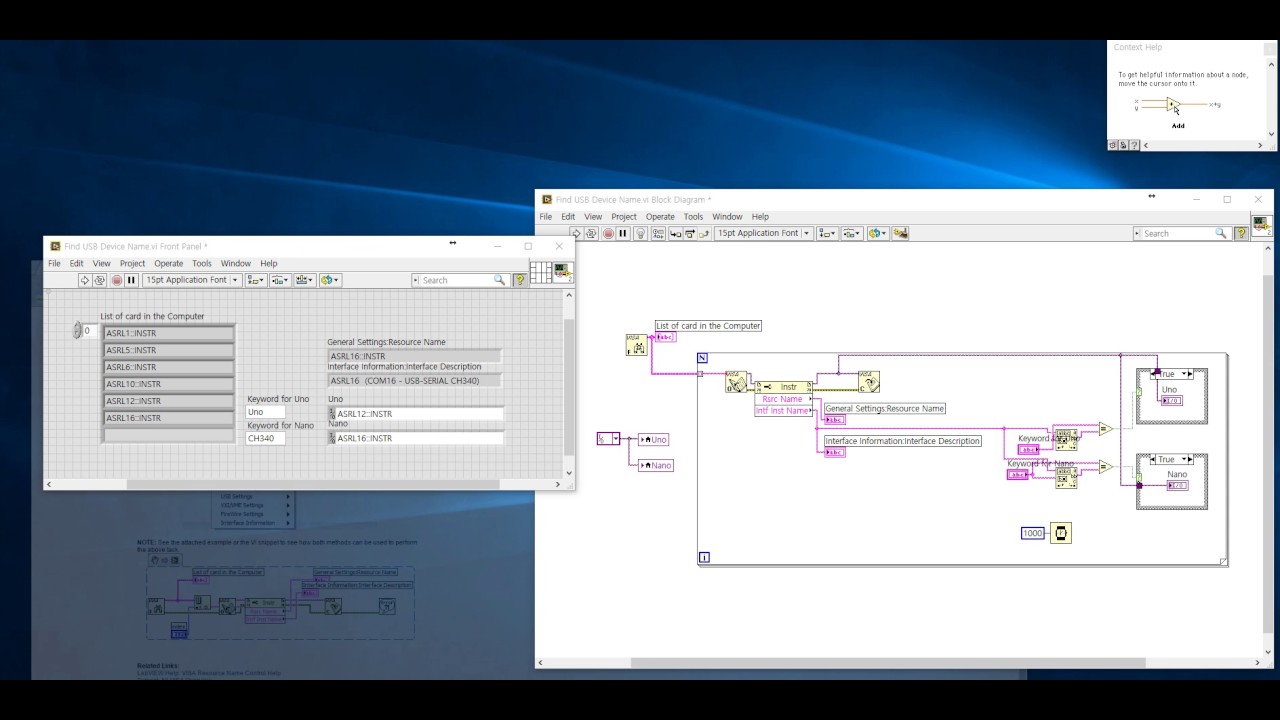Run the VI from Block Diagram toolbar
The height and width of the screenshot is (720, 1280).
click(x=576, y=233)
